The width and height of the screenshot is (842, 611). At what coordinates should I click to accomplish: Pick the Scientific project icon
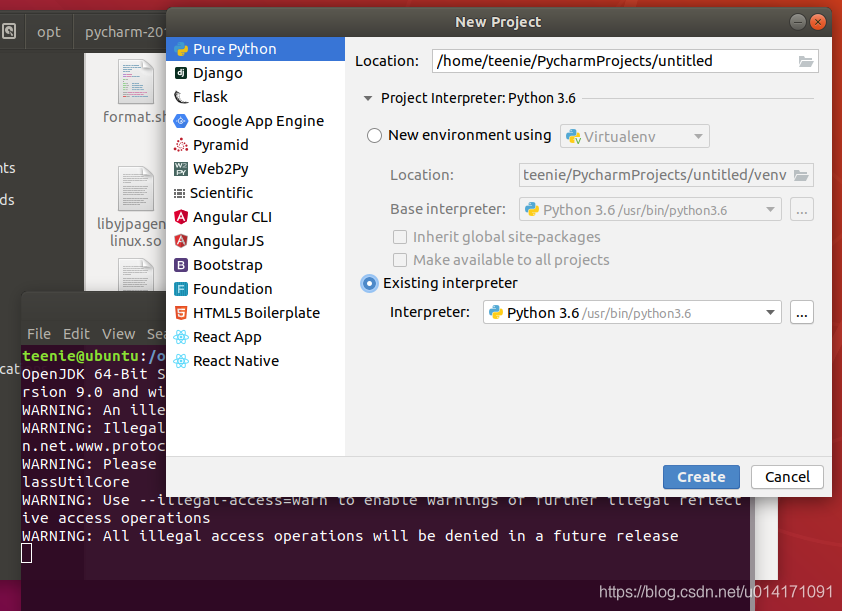(179, 193)
